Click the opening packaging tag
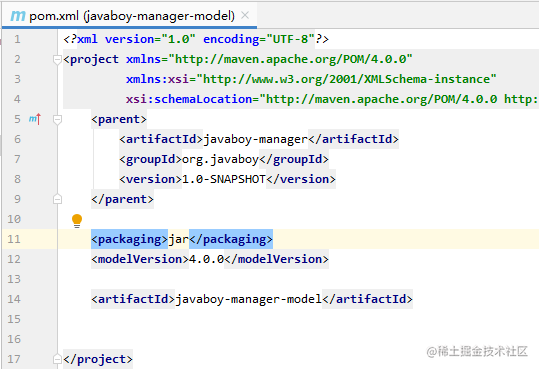Image resolution: width=539 pixels, height=369 pixels. [x=130, y=239]
